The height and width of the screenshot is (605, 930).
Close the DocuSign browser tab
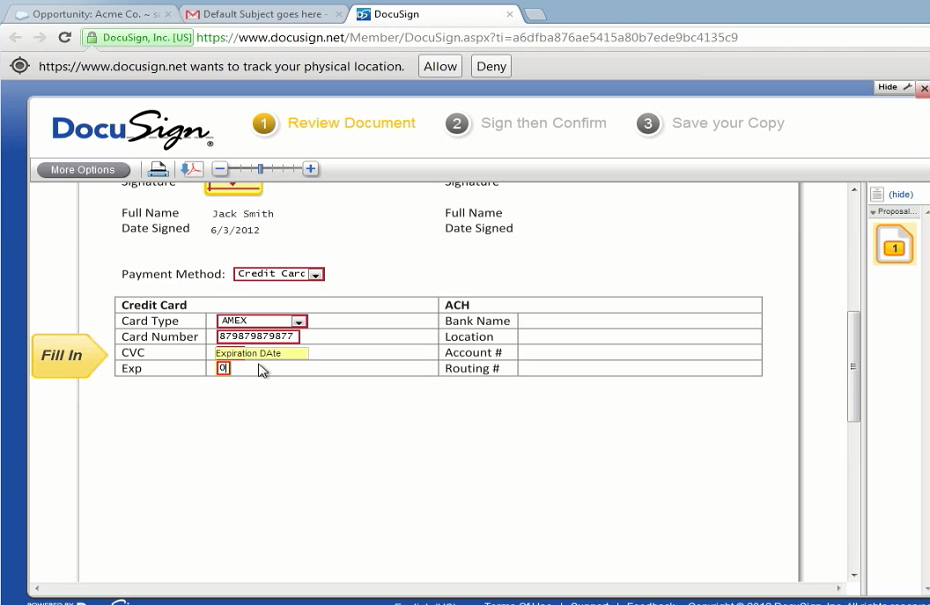[x=509, y=14]
